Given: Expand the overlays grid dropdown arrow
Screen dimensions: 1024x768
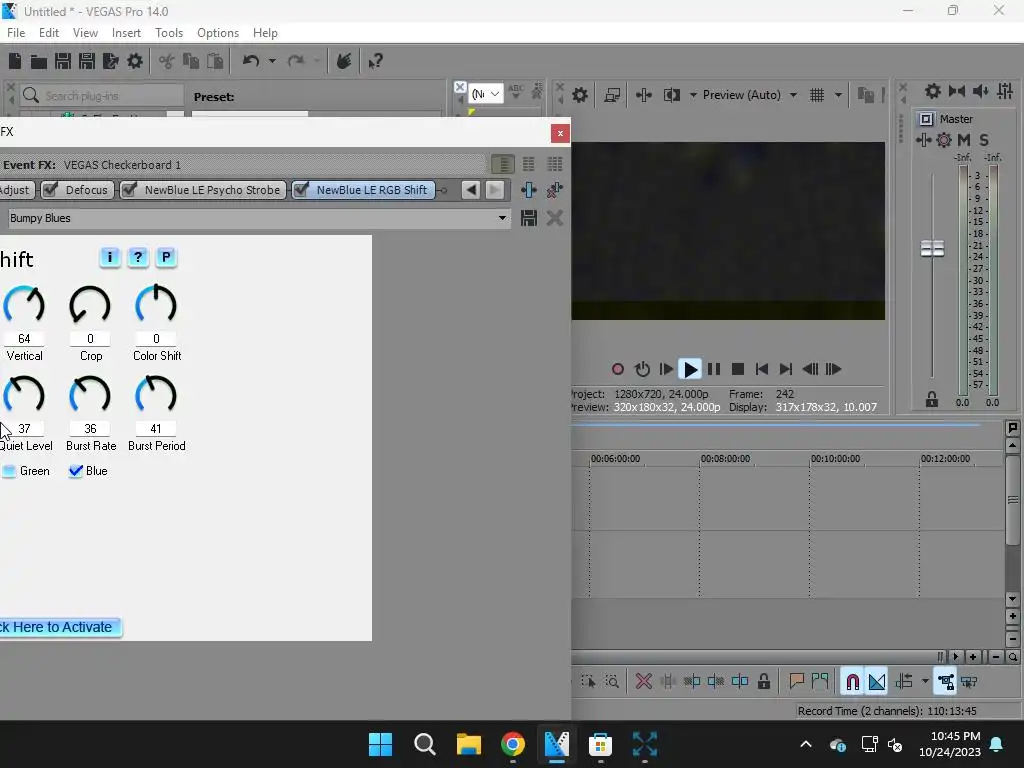Looking at the screenshot, I should click(x=838, y=95).
